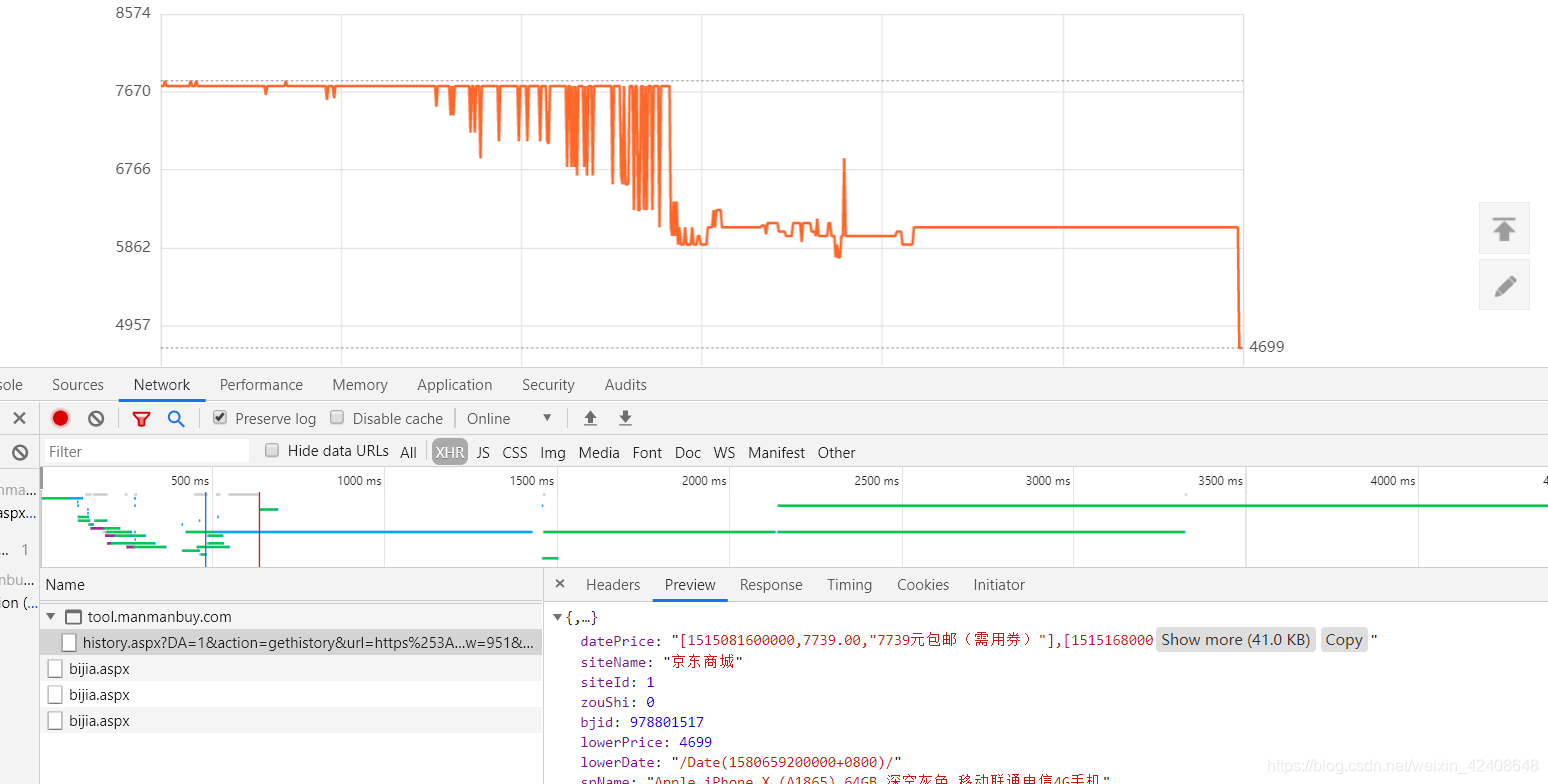Click the 4699 label at chart end
Screen dimensions: 1548x784
1267,347
